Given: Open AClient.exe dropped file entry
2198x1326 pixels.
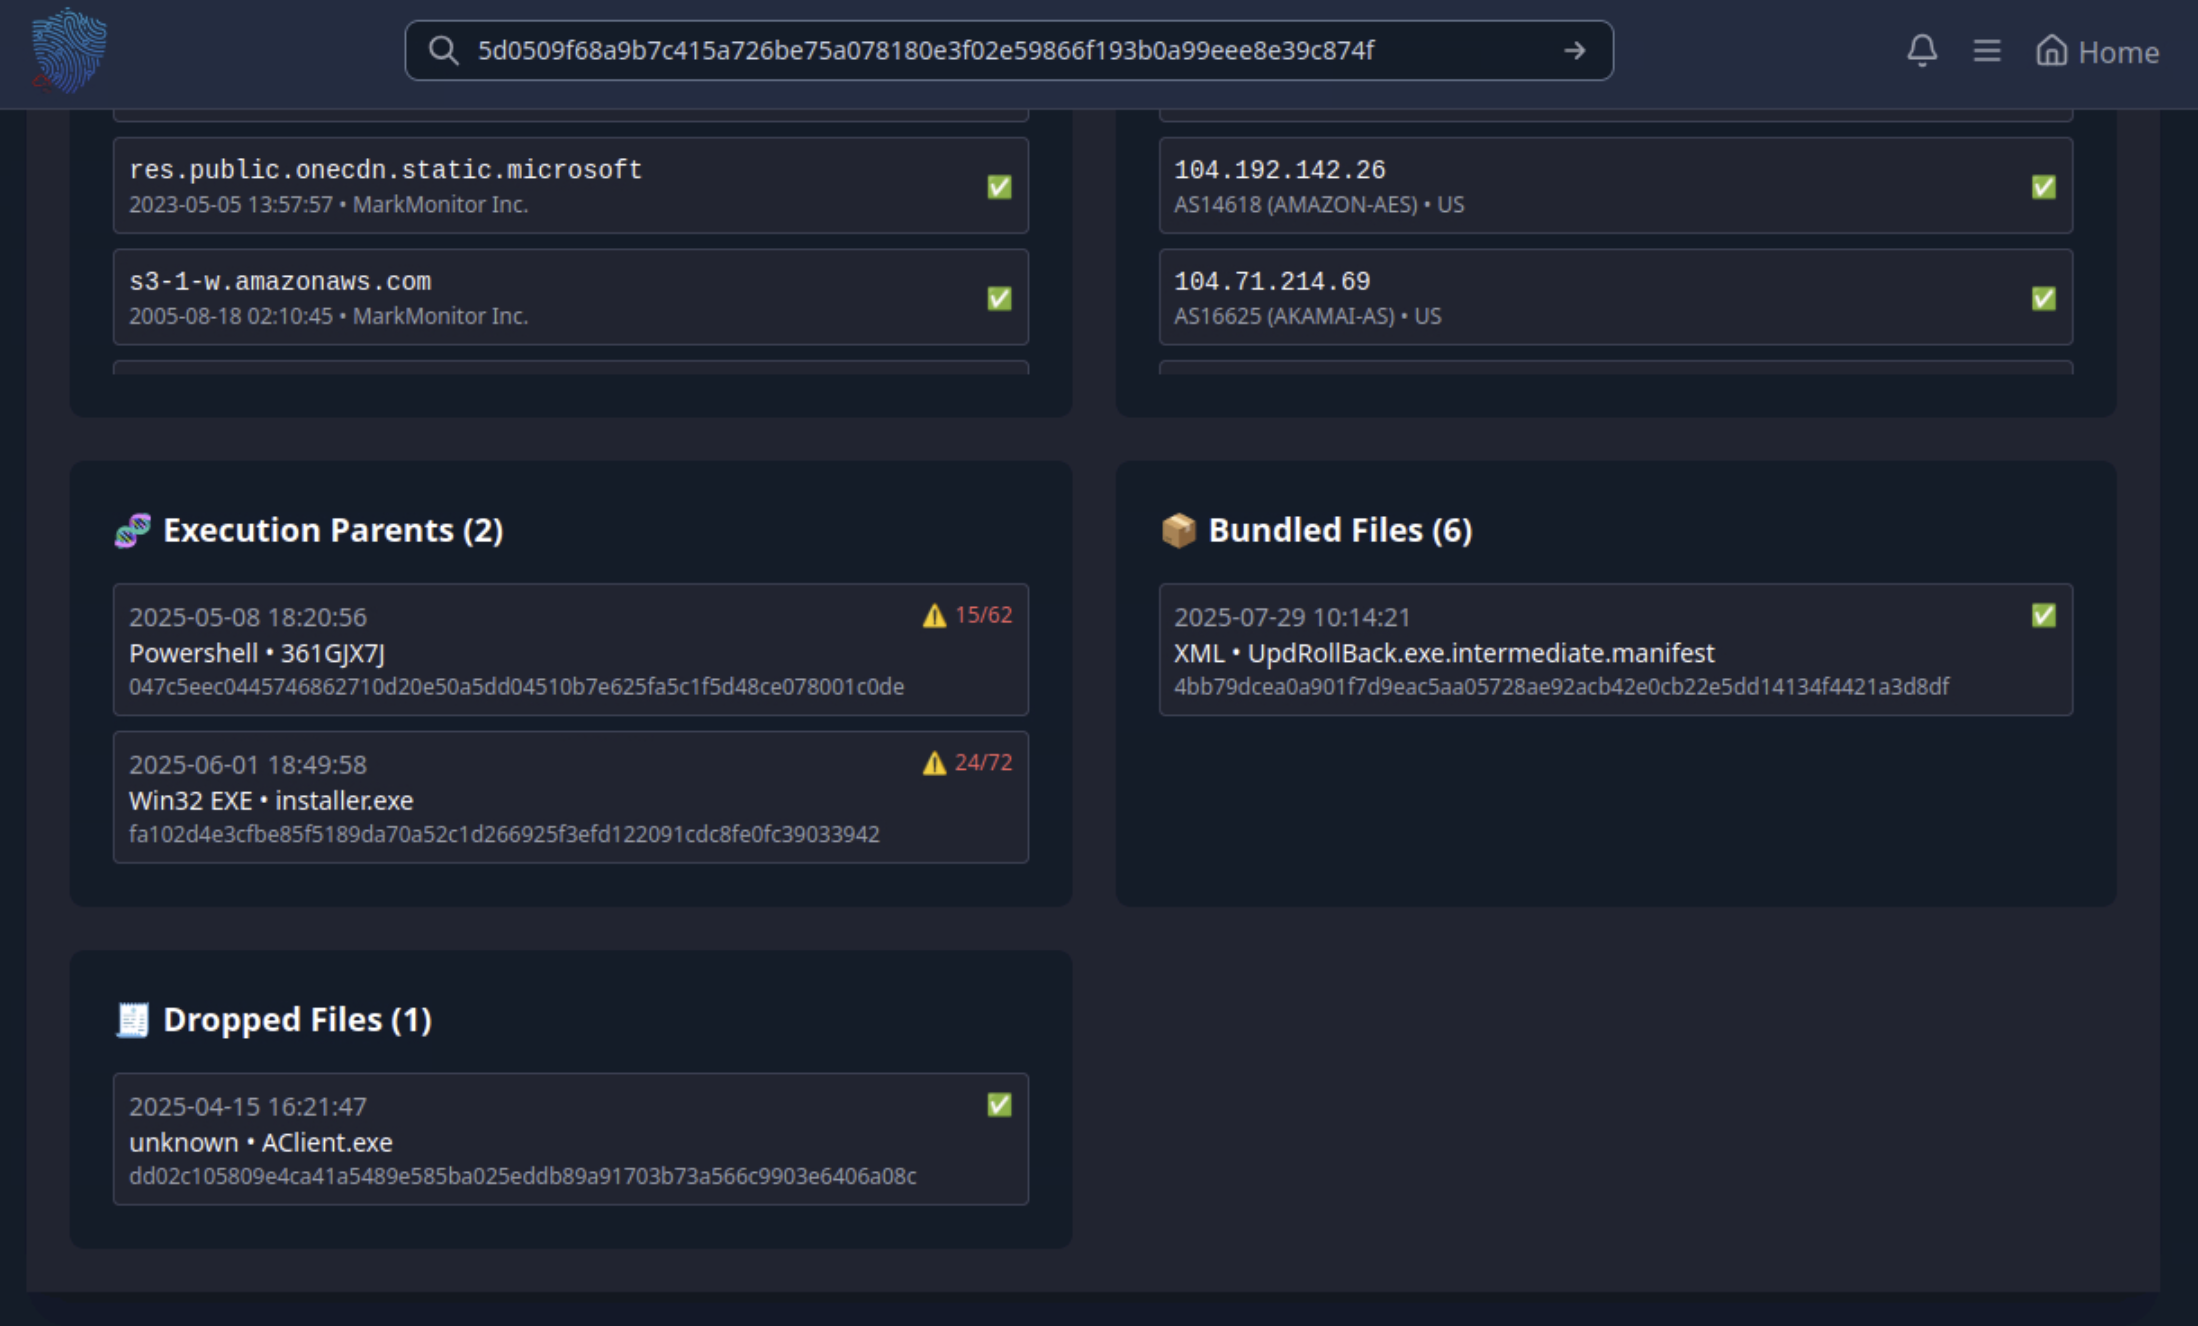Looking at the screenshot, I should click(x=570, y=1139).
